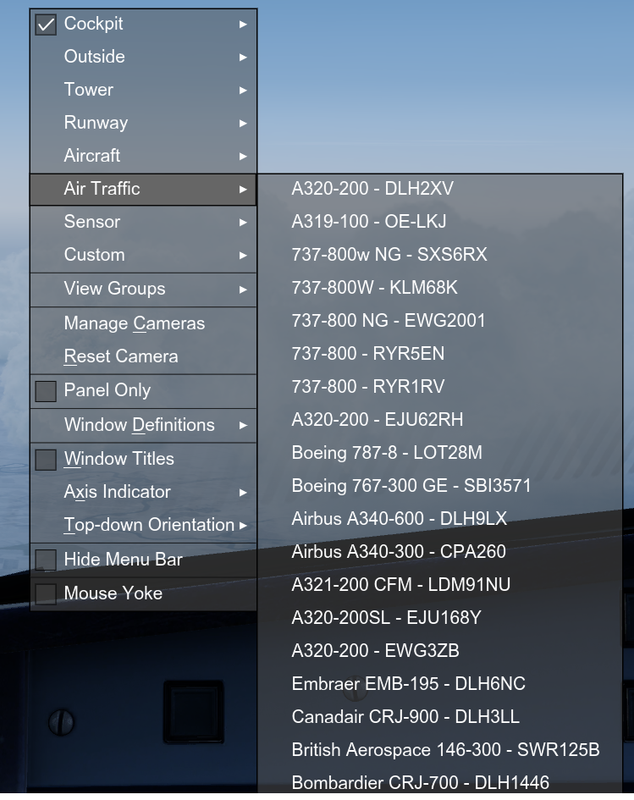Expand the Custom submenu arrow
This screenshot has height=800, width=634.
coord(243,255)
